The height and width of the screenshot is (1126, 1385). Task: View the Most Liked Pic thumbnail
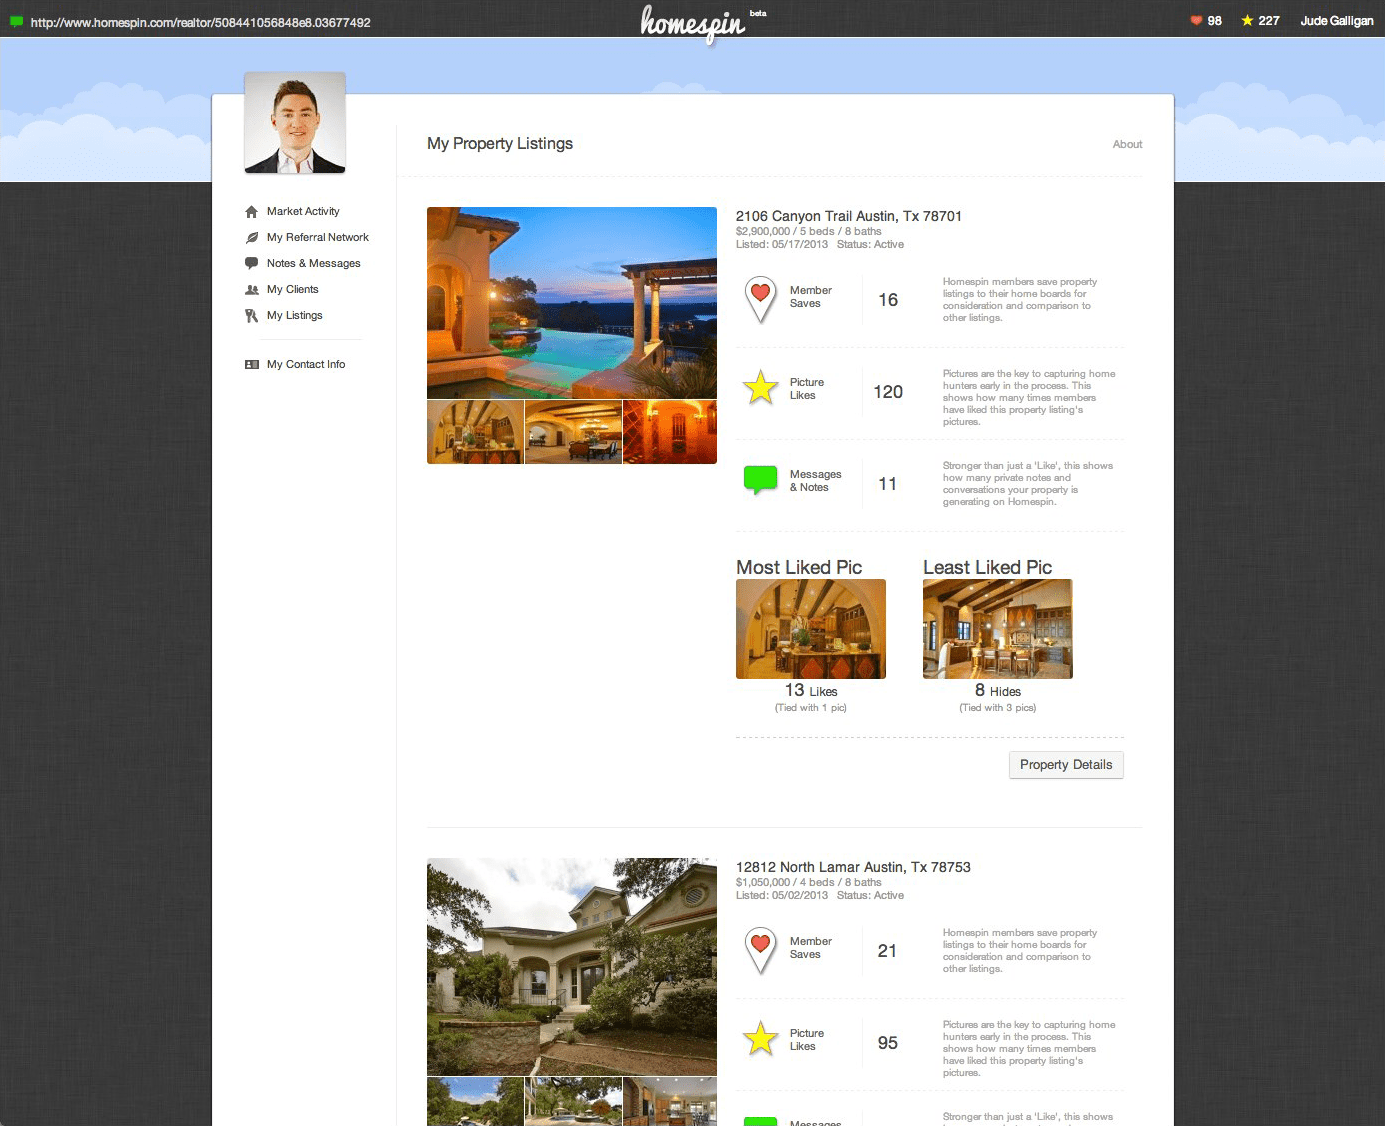[x=811, y=629]
